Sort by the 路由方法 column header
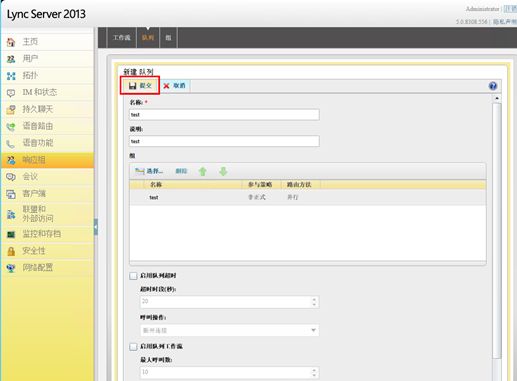Viewport: 517px width, 381px height. (x=301, y=184)
